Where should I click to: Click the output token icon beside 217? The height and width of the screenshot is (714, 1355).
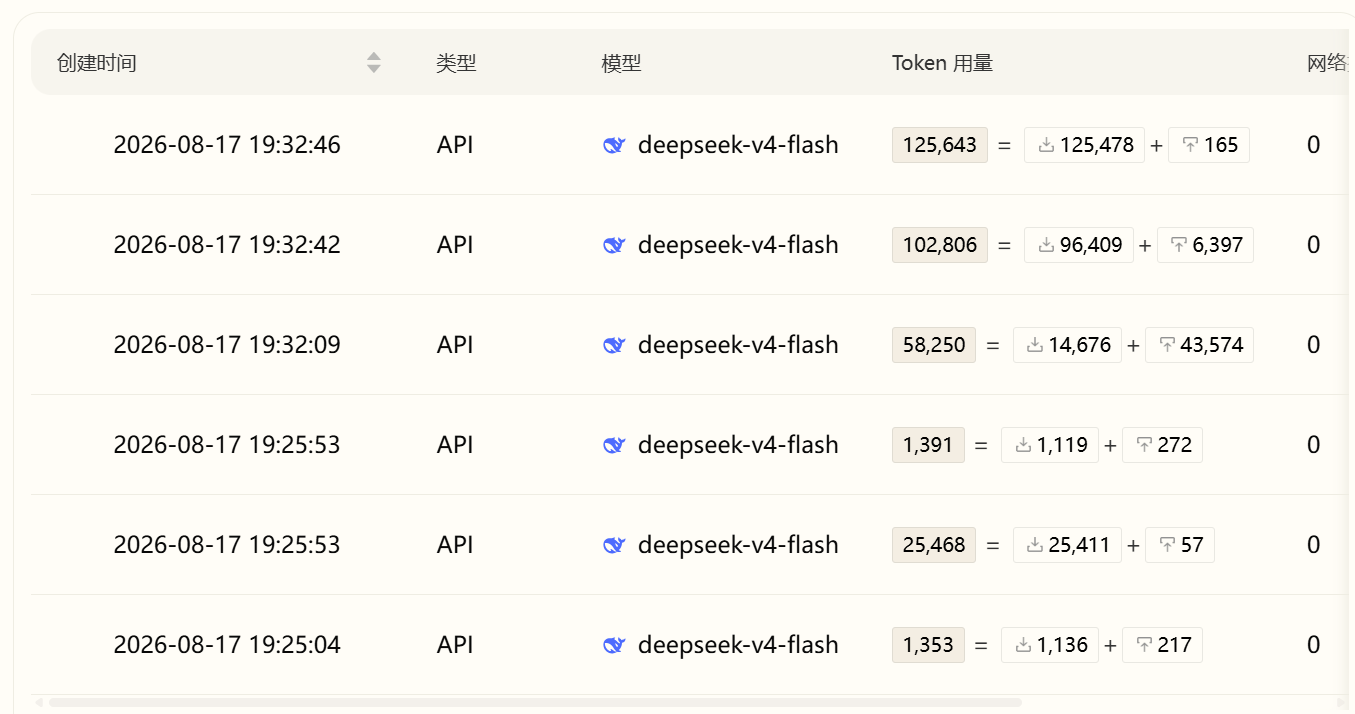[1144, 645]
